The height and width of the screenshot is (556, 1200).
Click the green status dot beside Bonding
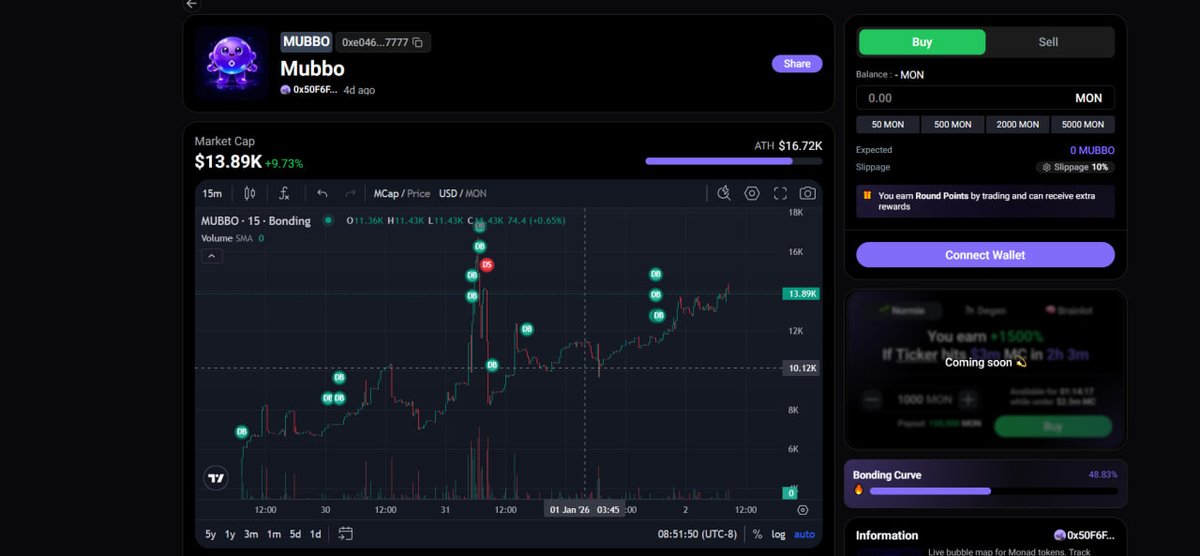point(328,220)
